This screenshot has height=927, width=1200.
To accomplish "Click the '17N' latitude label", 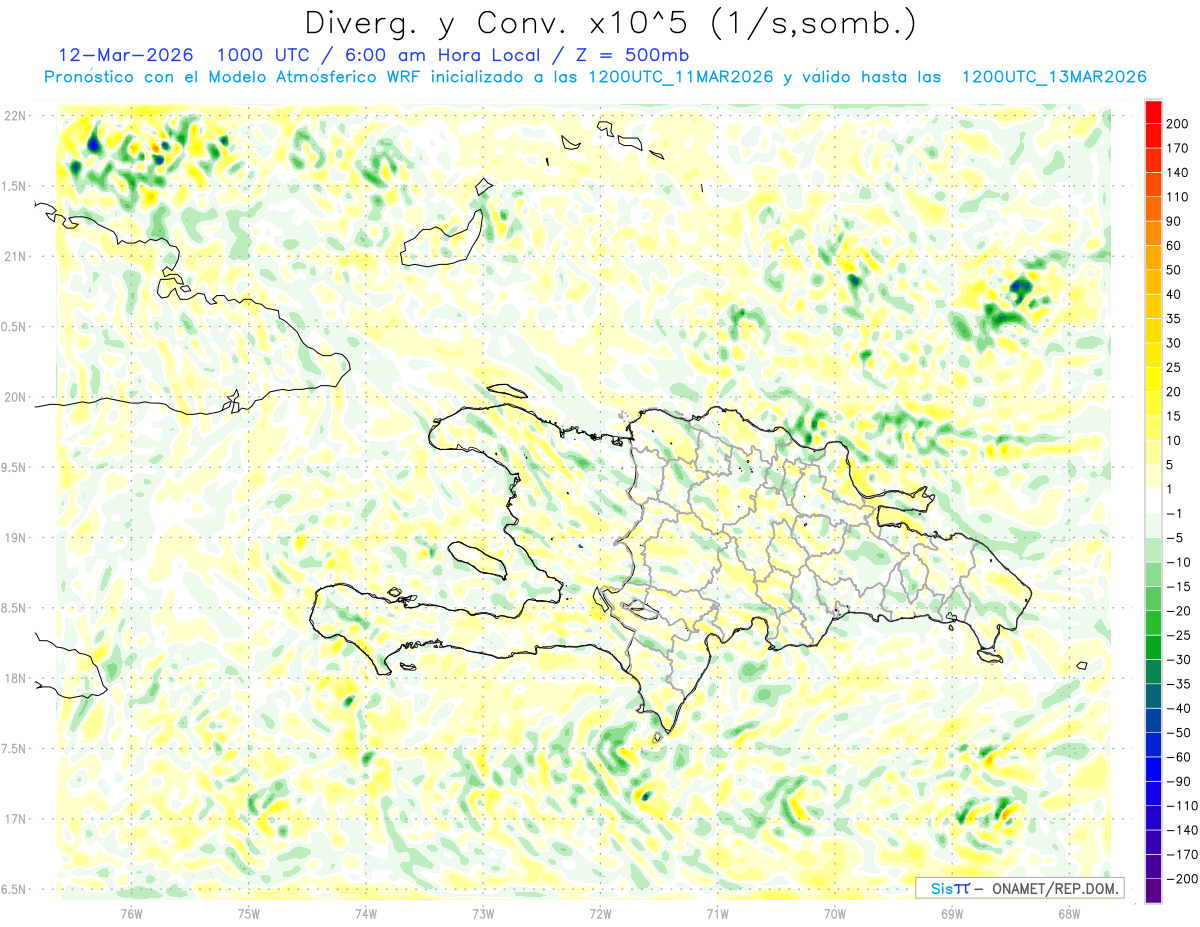I will [15, 819].
